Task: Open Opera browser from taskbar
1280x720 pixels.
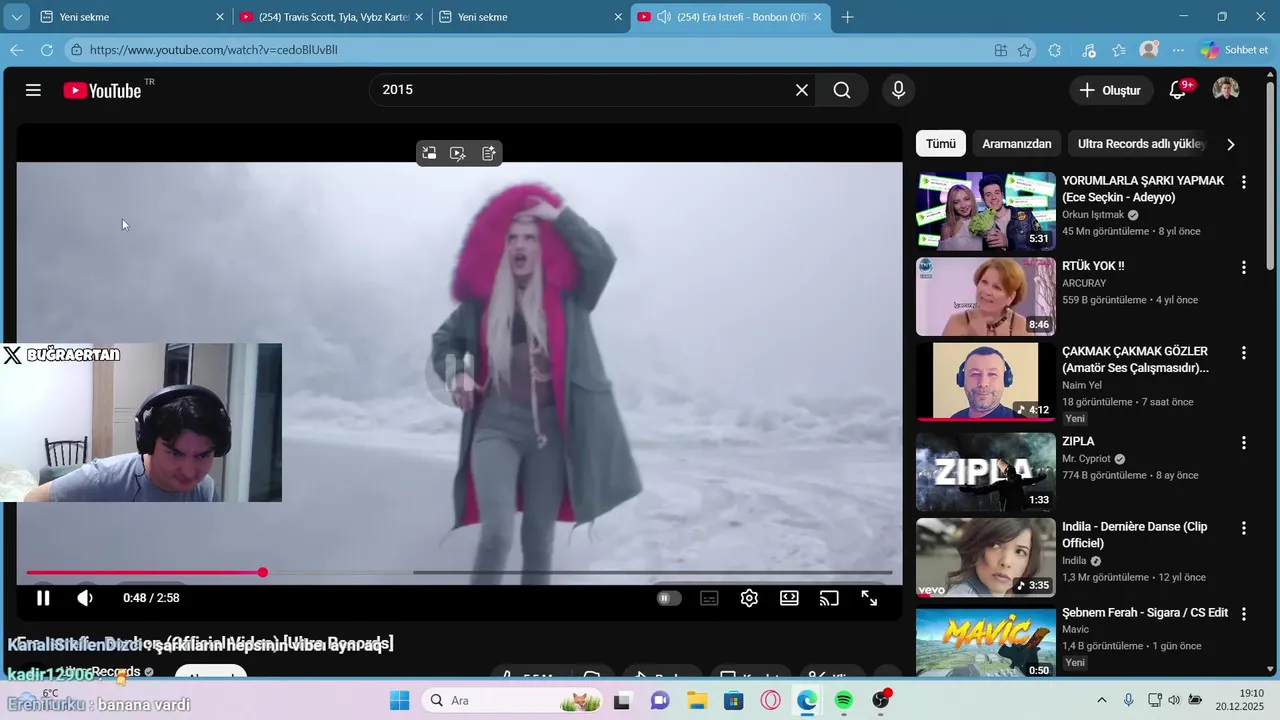Action: [770, 700]
